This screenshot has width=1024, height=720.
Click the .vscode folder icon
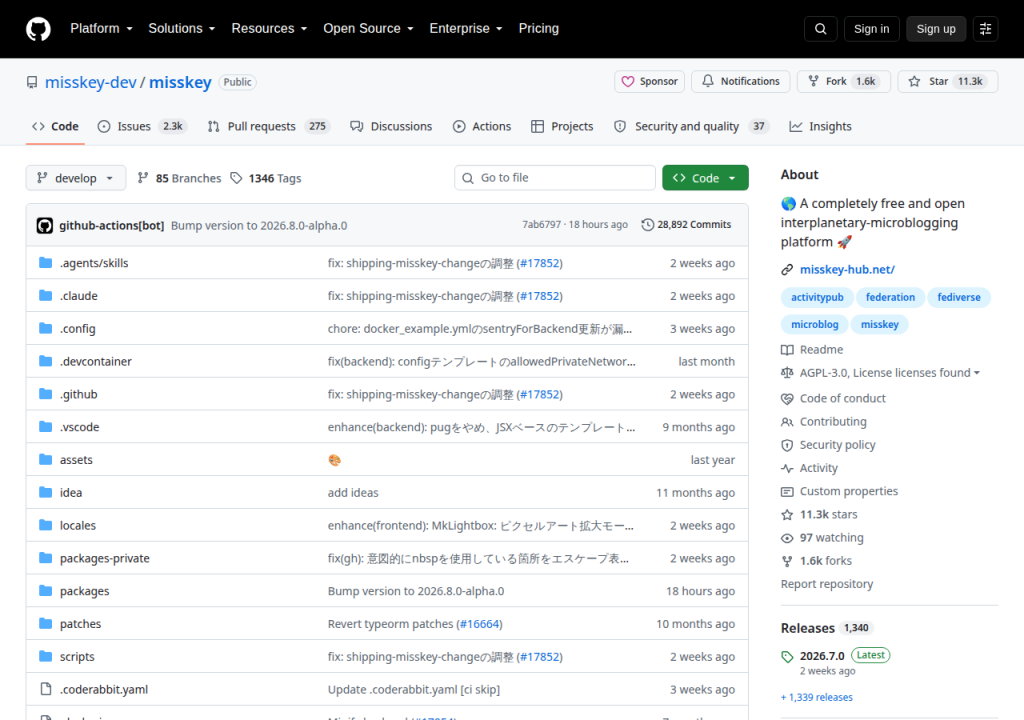[x=45, y=427]
